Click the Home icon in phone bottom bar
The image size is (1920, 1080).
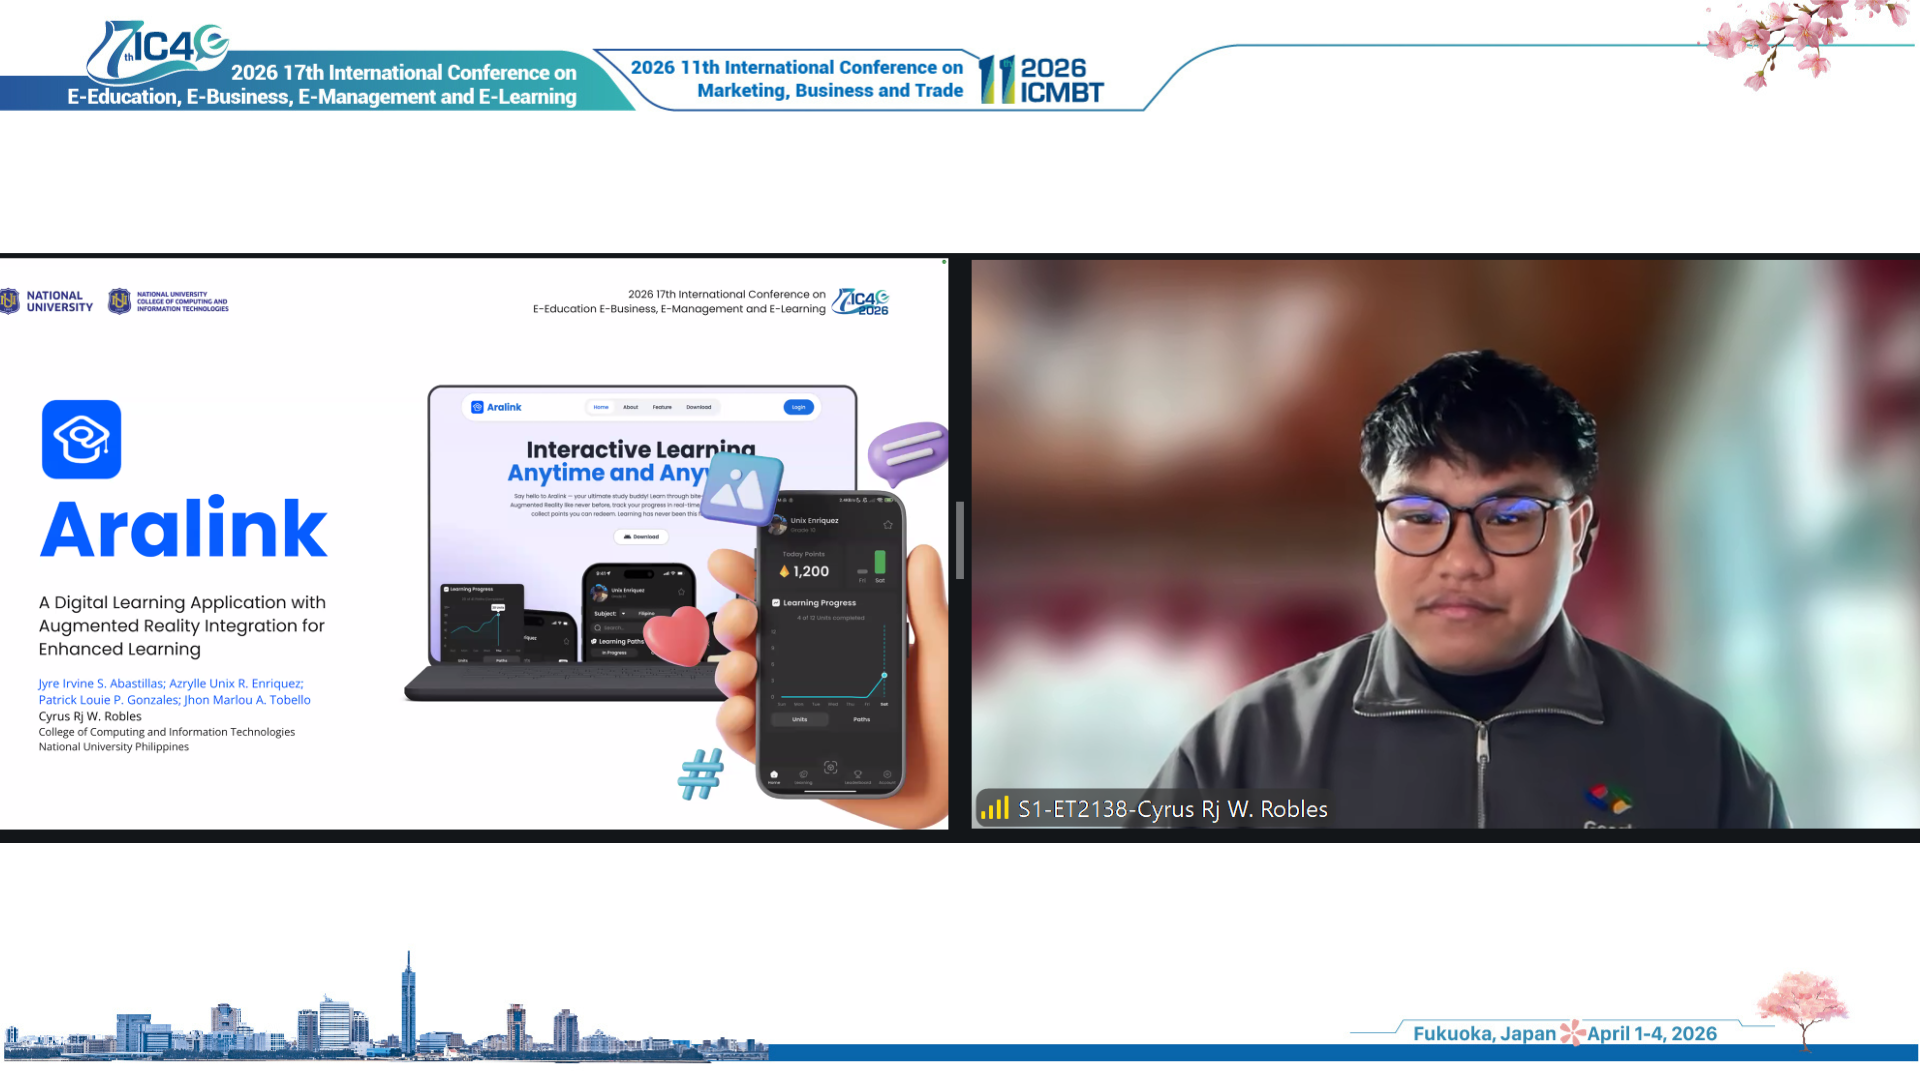[774, 776]
